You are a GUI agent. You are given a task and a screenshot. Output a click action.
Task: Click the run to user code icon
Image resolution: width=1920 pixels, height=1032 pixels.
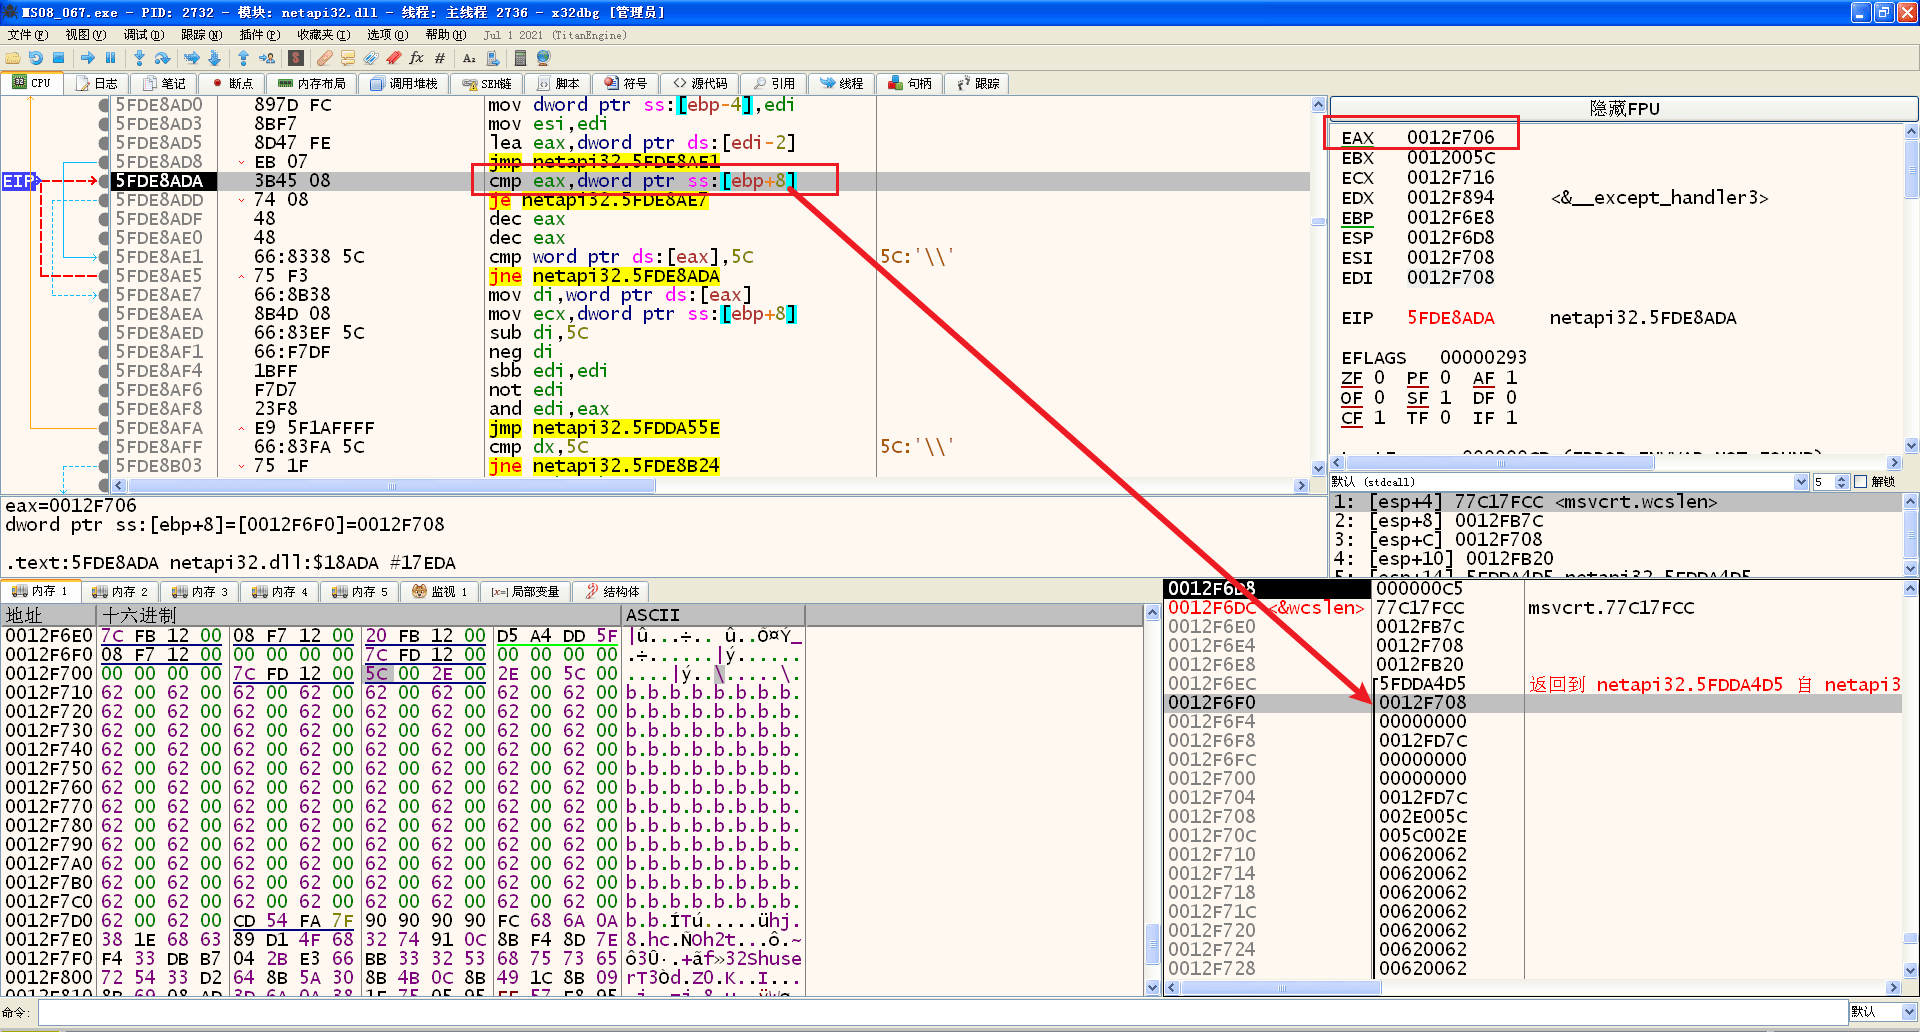coord(267,58)
